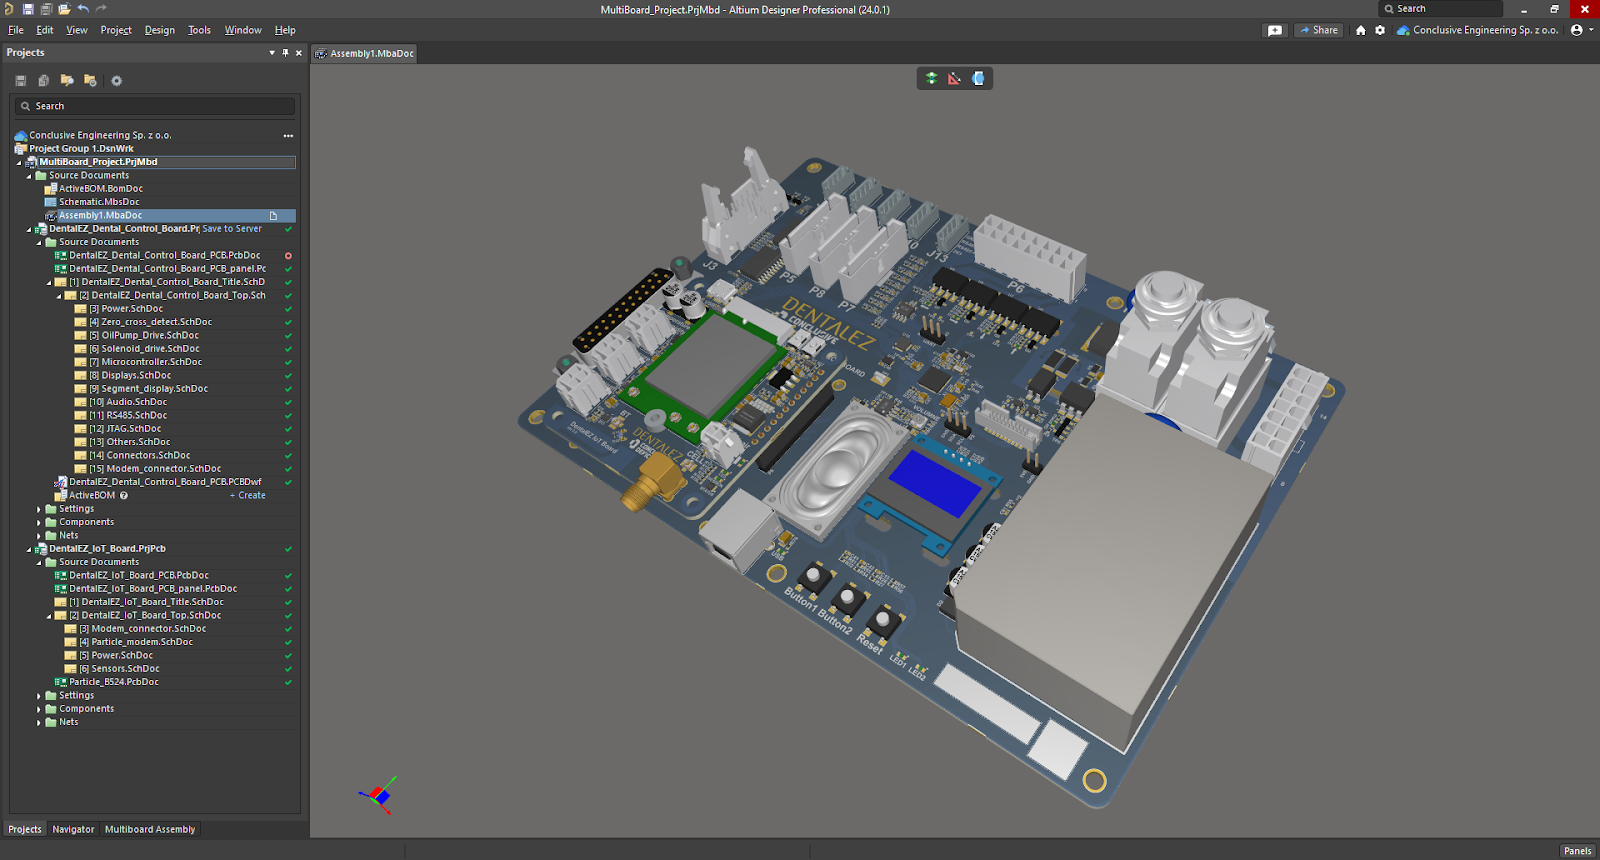
Task: Click the Share button
Action: click(1319, 30)
